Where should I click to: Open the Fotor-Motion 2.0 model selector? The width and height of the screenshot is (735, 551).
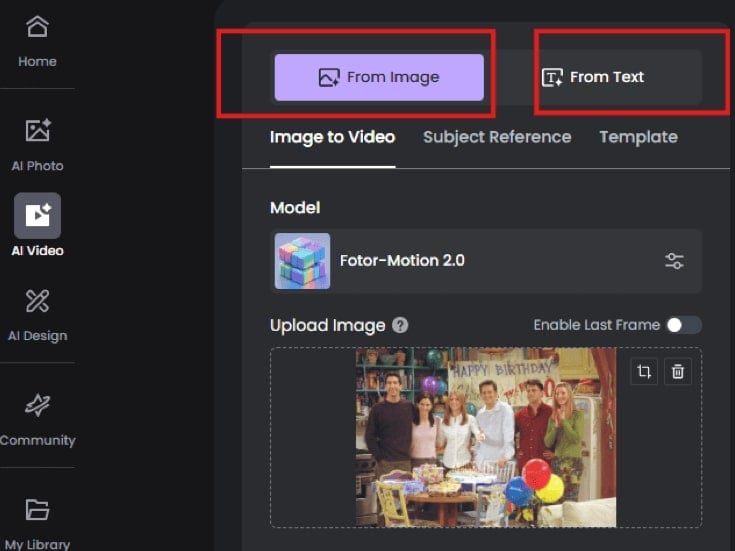[486, 261]
